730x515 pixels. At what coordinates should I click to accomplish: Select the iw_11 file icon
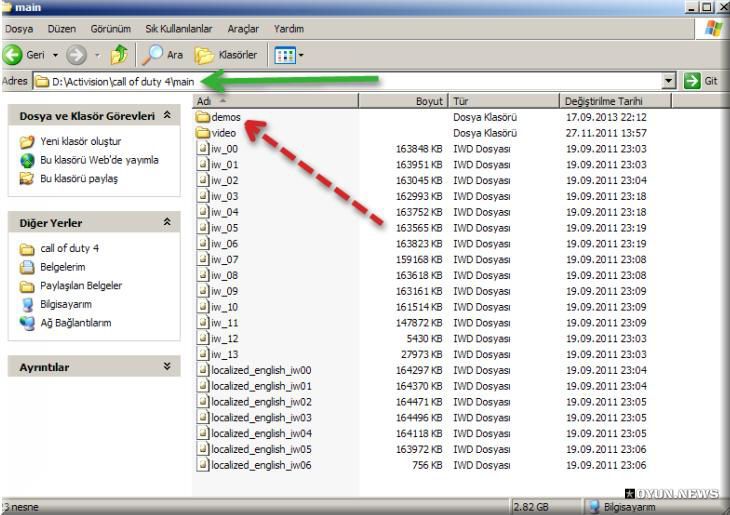pyautogui.click(x=203, y=323)
